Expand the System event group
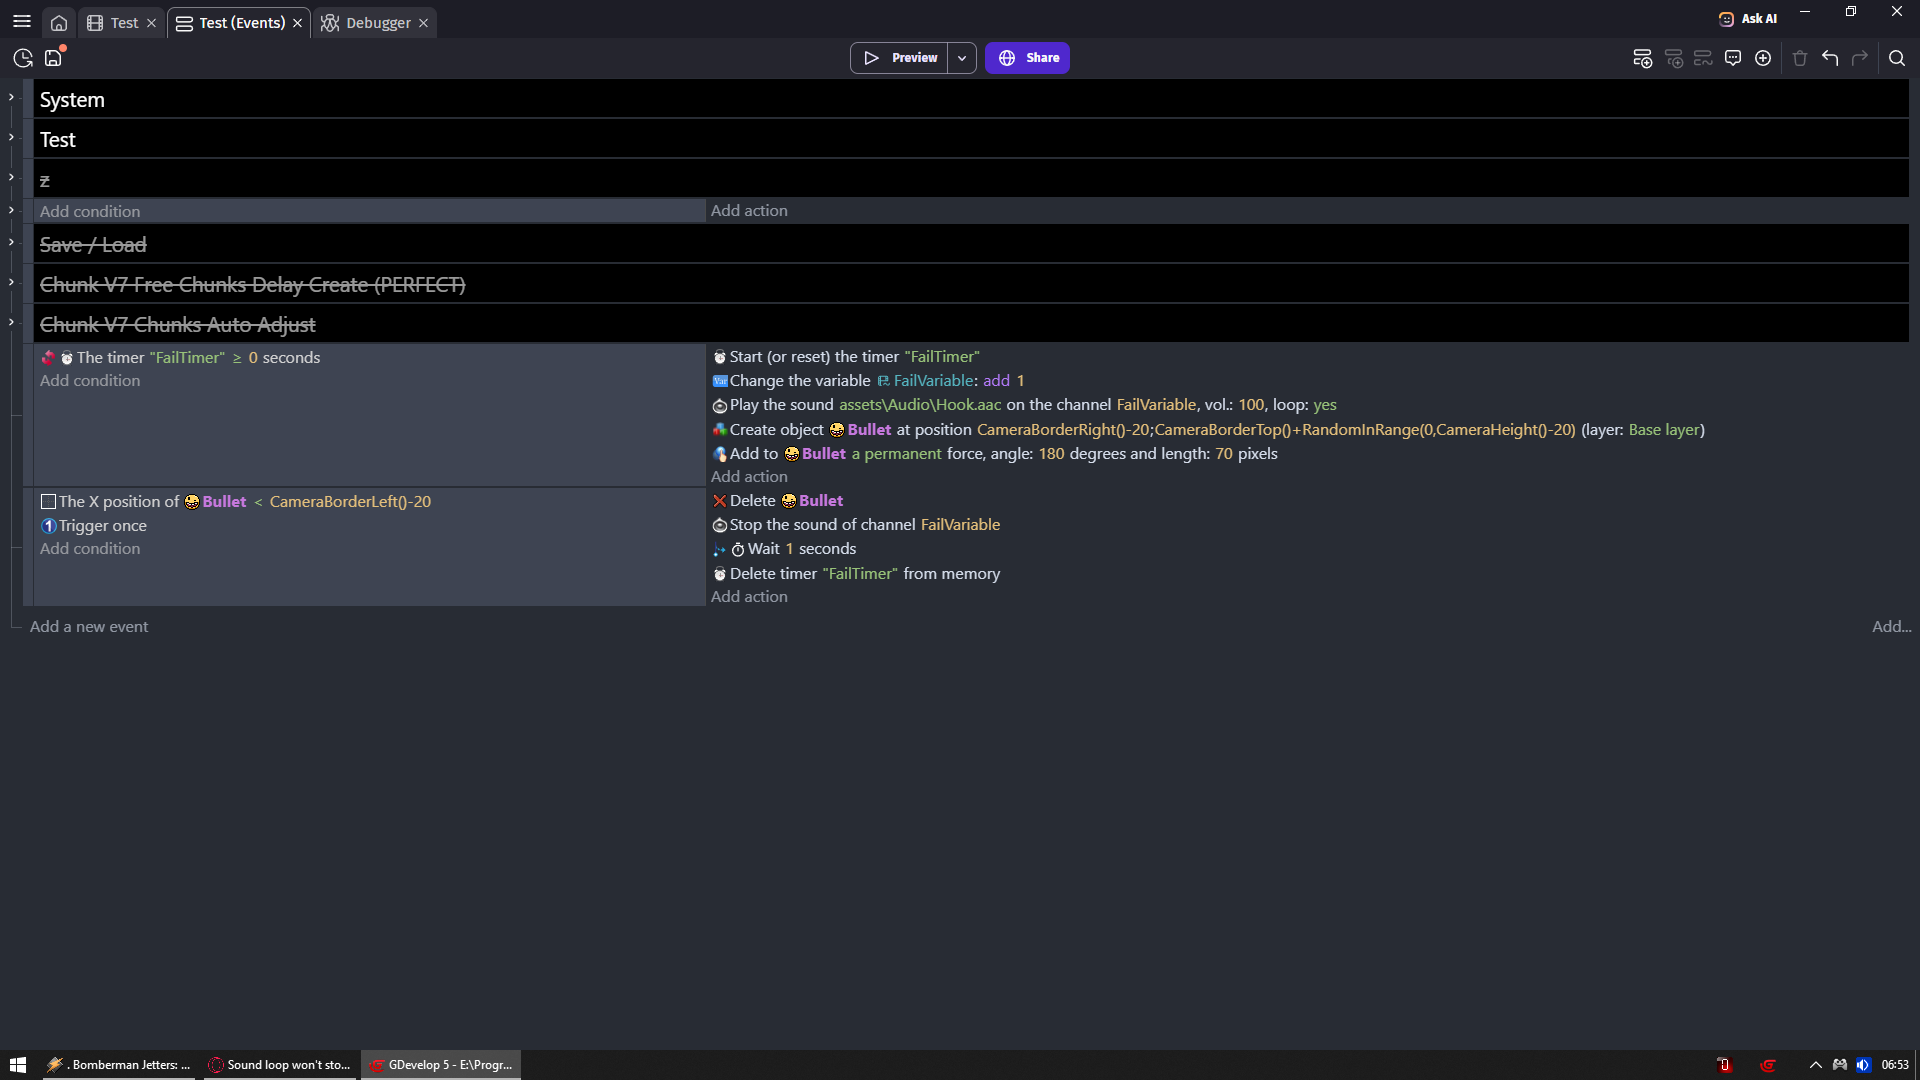 pos(11,97)
